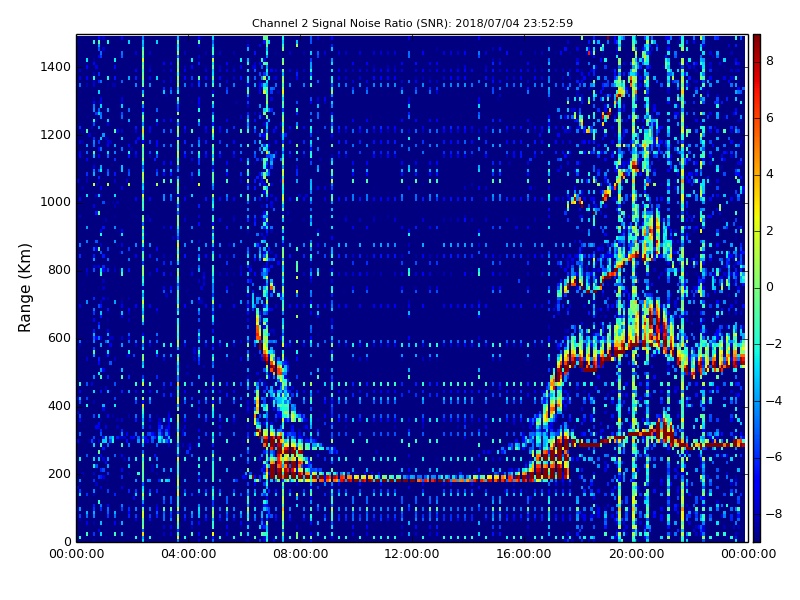Click the 800 range tick label

(x=60, y=270)
